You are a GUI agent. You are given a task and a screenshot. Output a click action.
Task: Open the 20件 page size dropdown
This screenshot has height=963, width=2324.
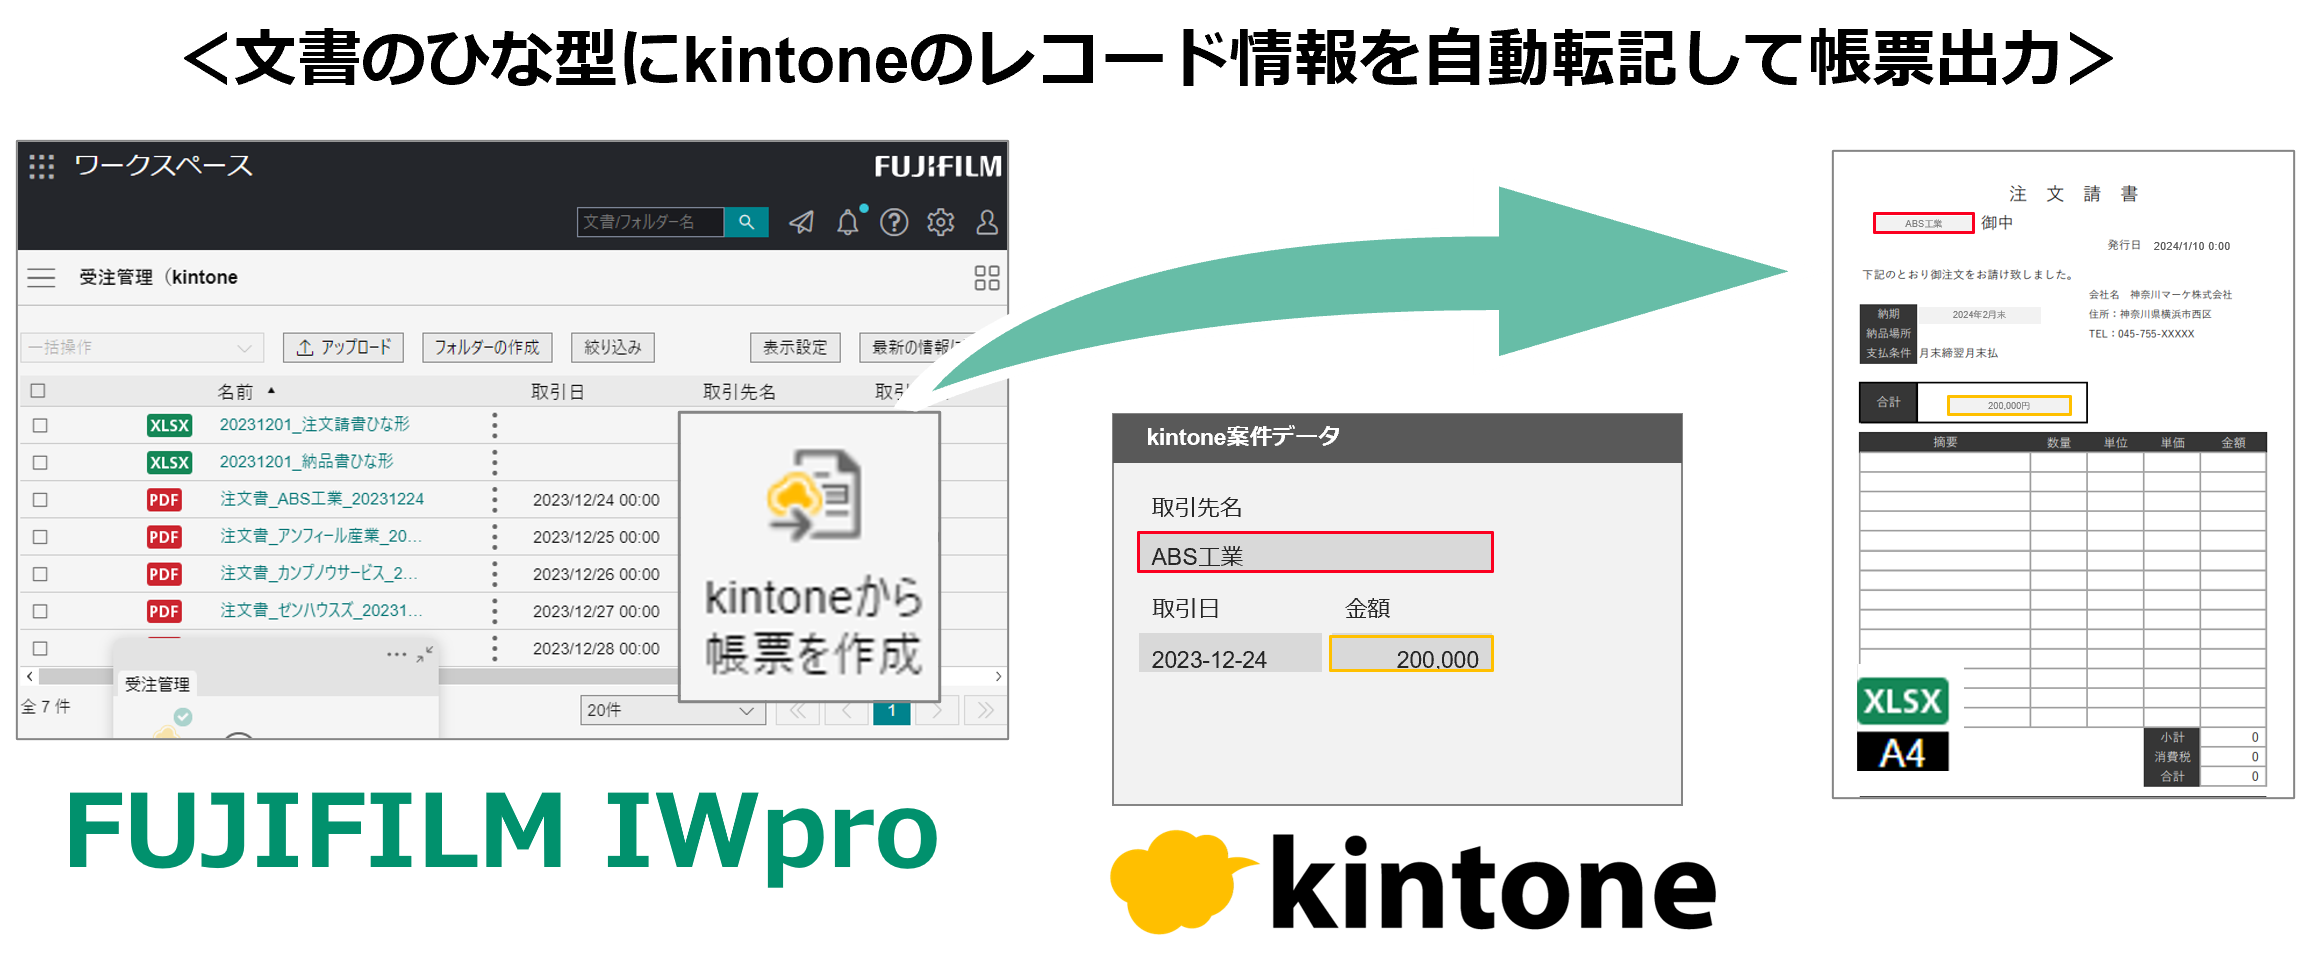(671, 710)
